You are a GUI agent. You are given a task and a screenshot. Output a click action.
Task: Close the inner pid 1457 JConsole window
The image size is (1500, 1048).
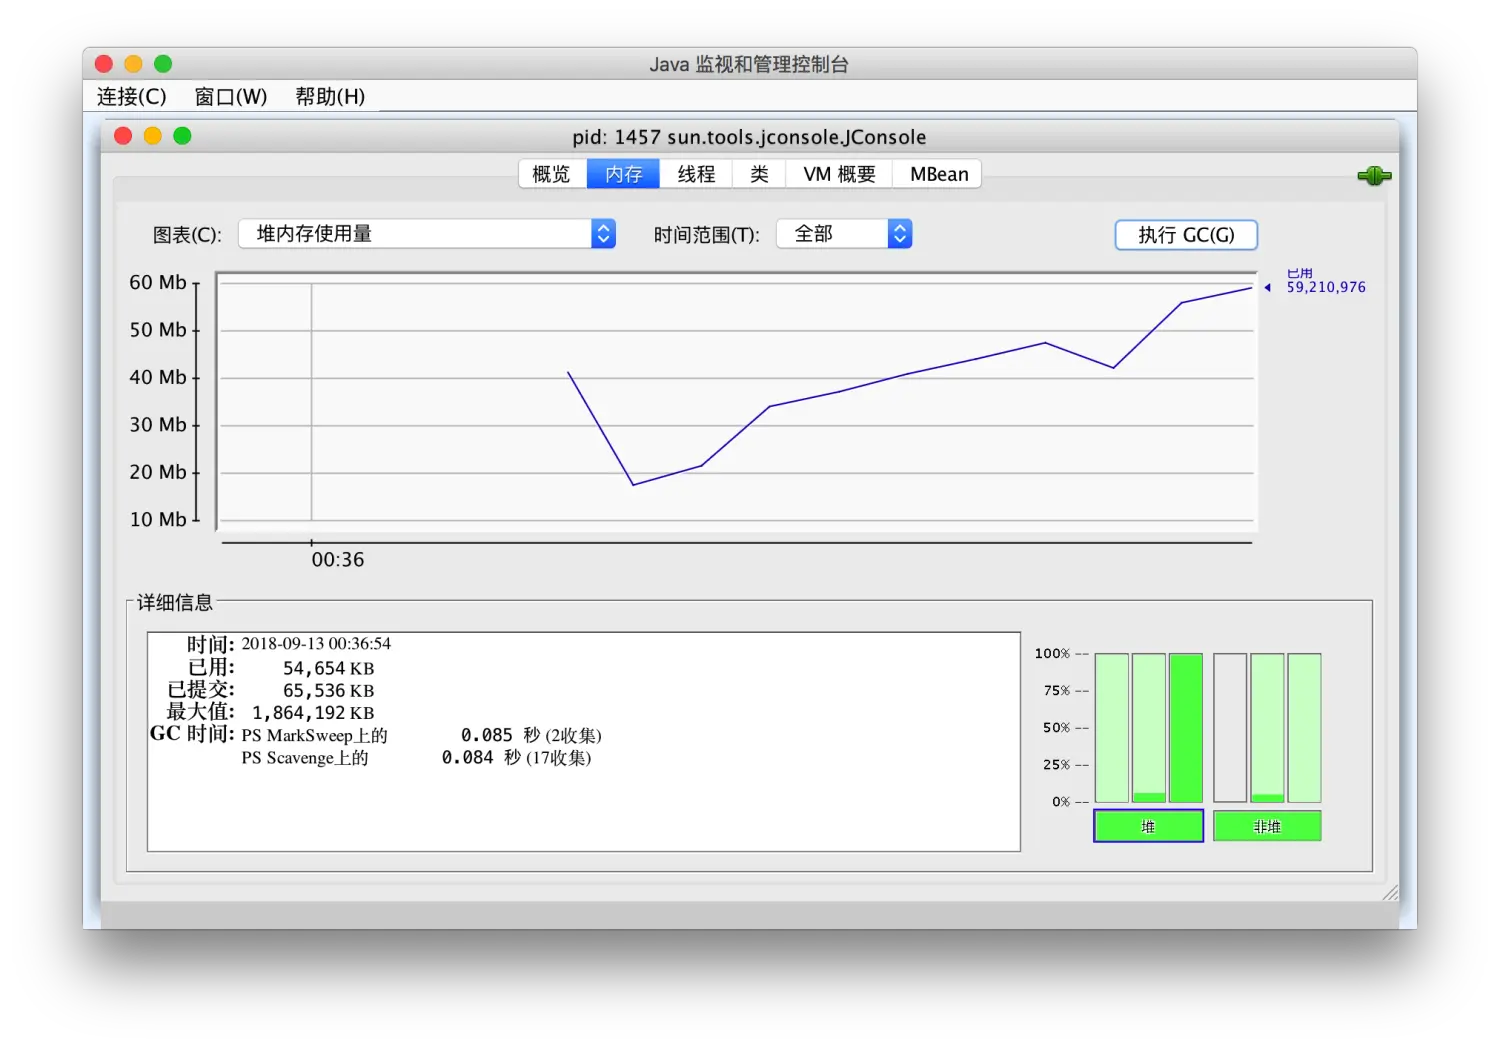(123, 136)
